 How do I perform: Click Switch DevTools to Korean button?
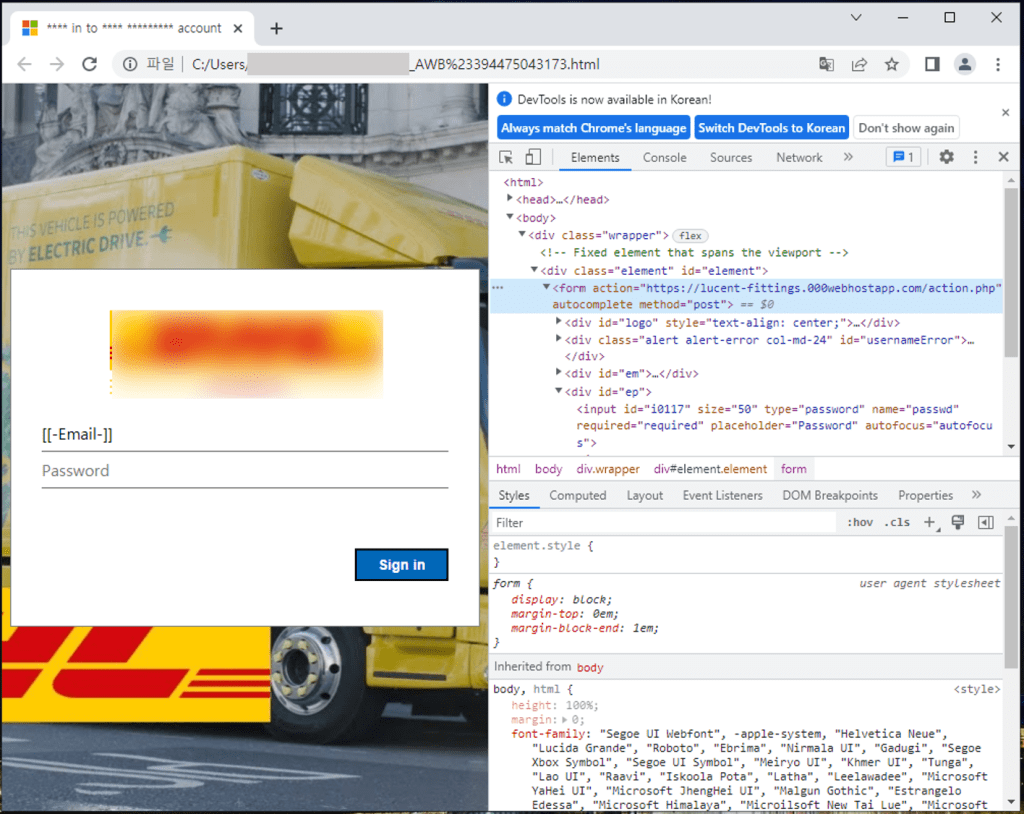tap(771, 128)
